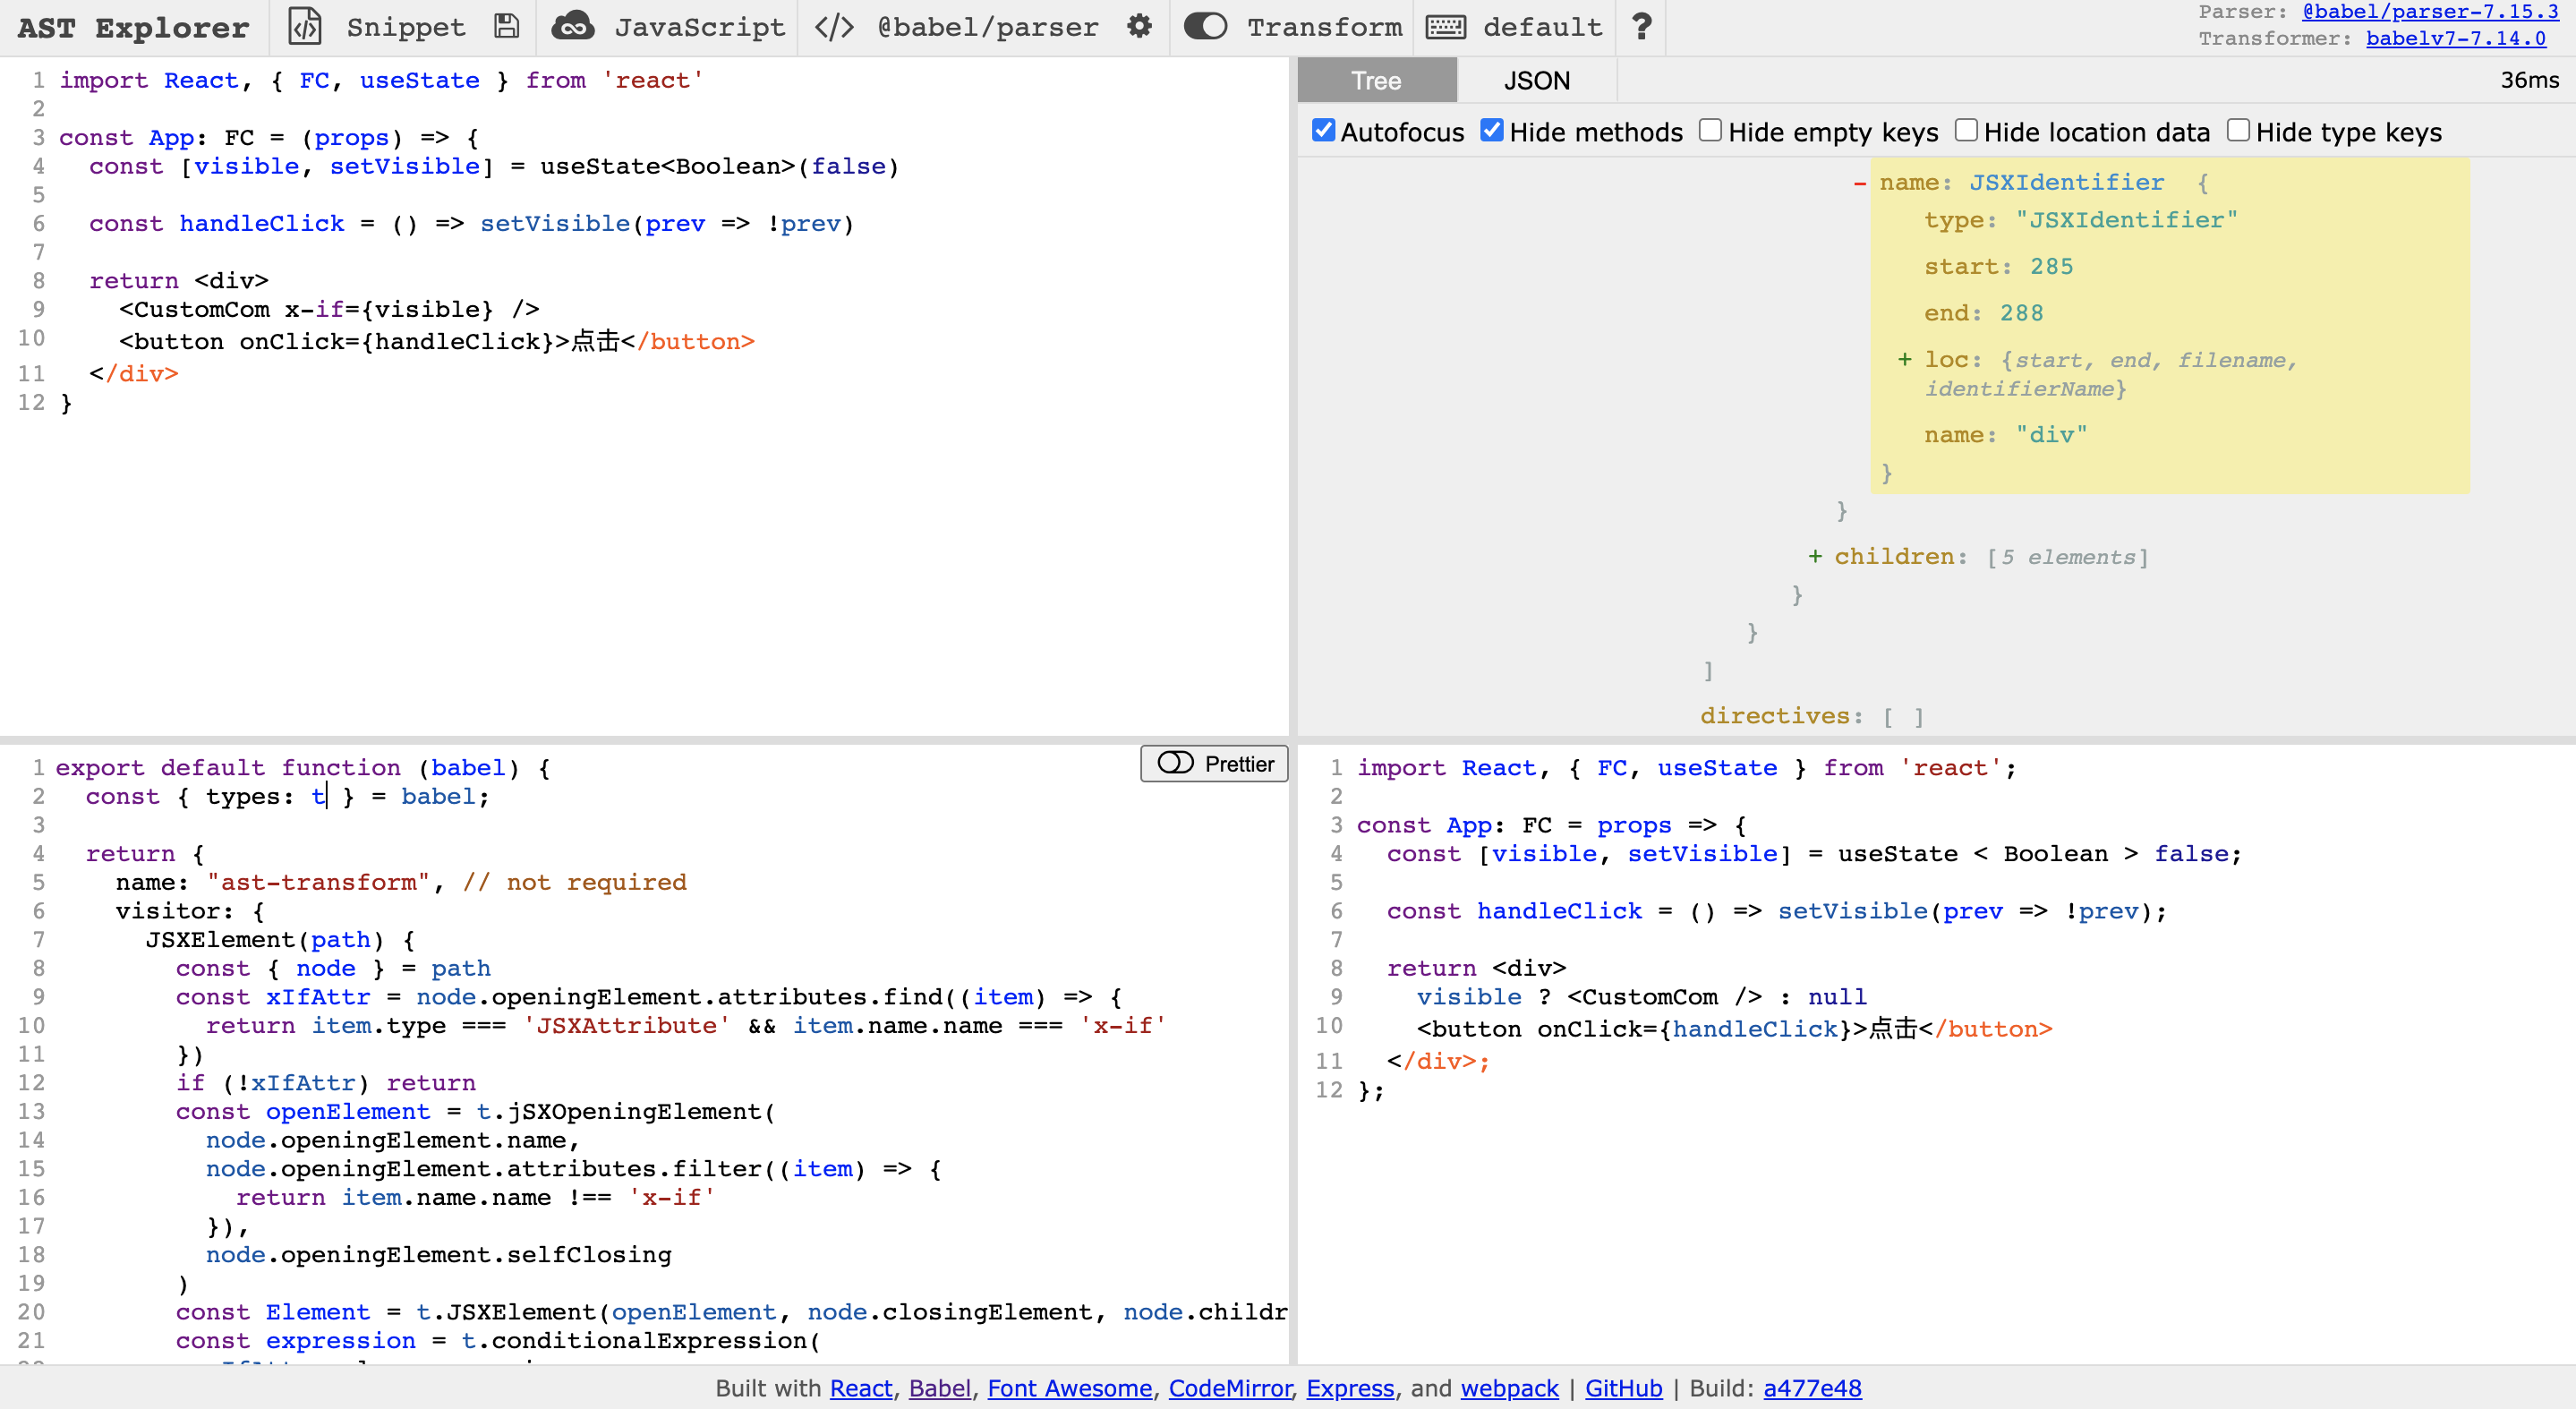Select the Tree tab

pos(1376,81)
